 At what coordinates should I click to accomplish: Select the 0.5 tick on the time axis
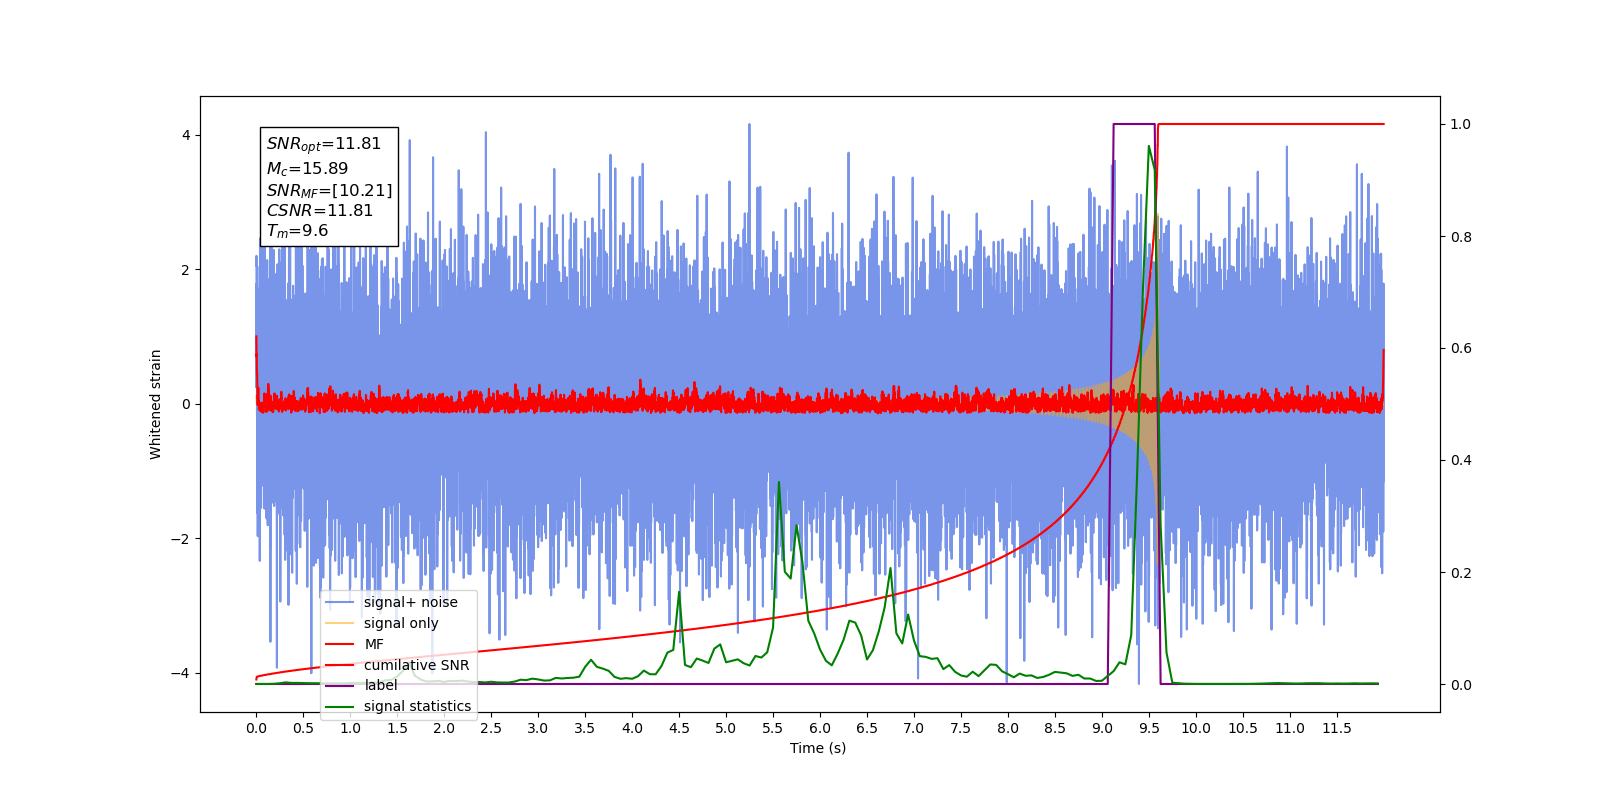[303, 728]
